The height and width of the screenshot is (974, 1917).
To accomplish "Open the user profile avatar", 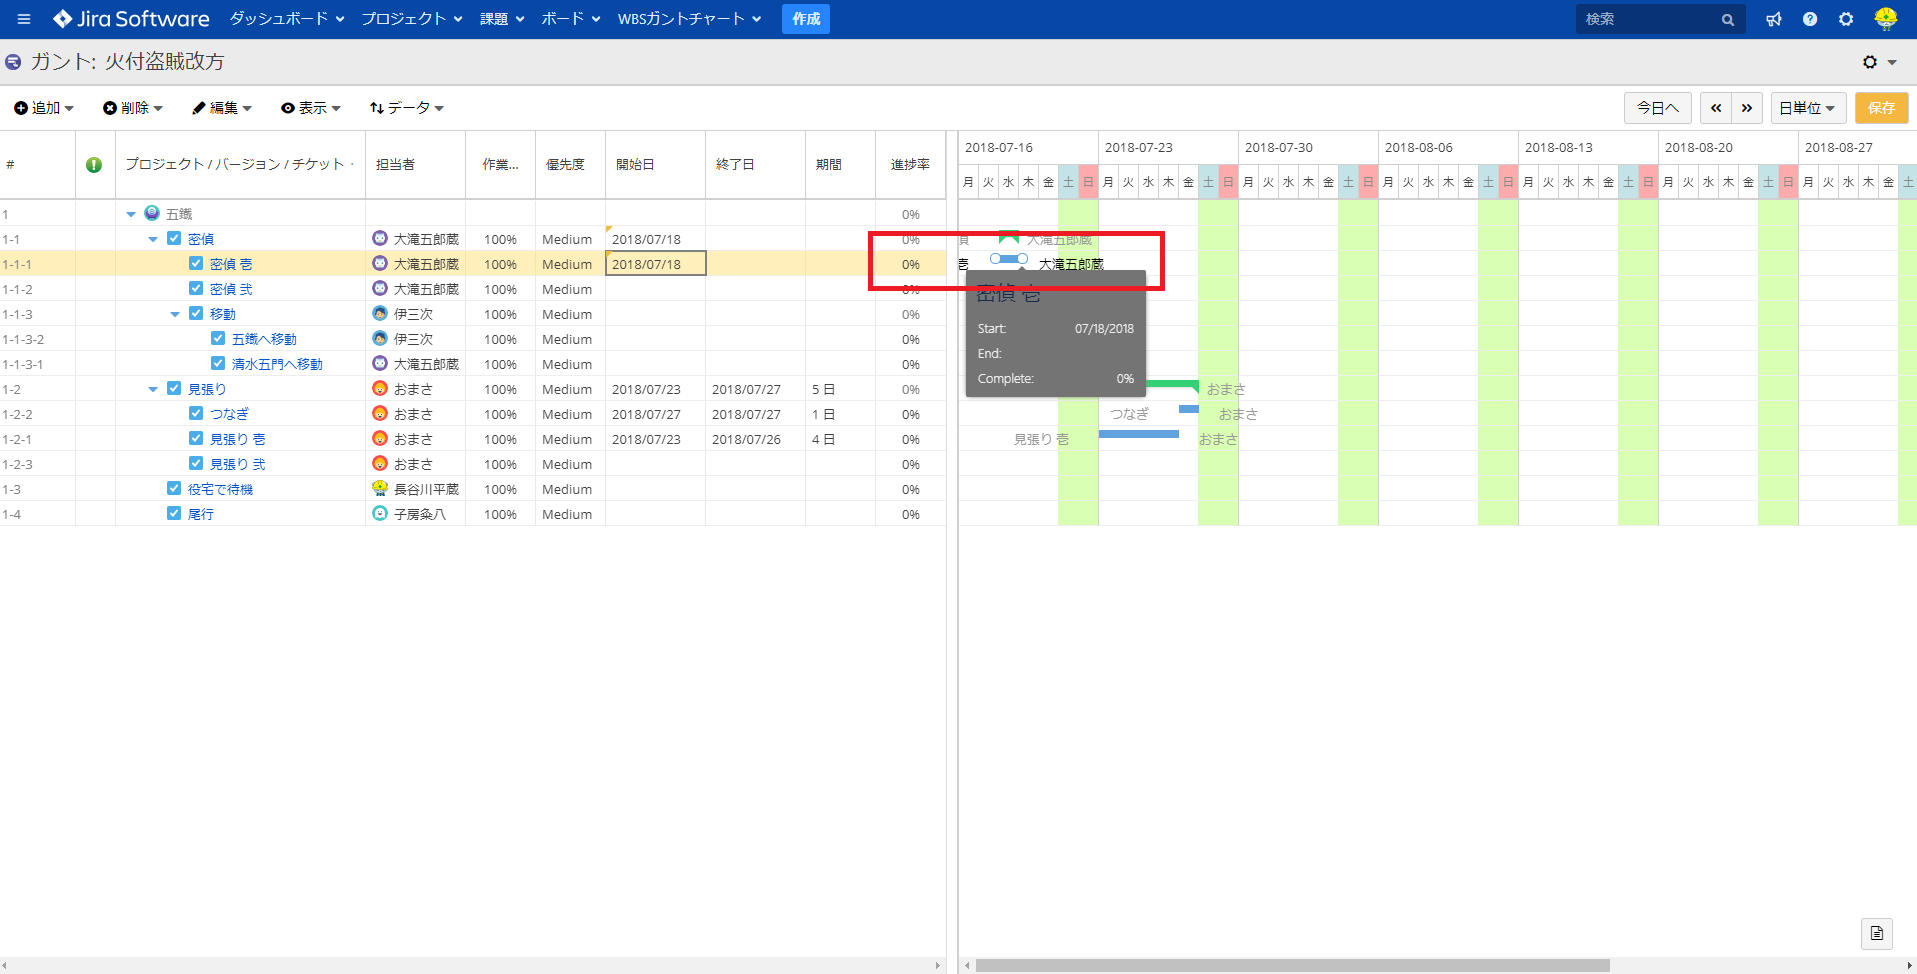I will point(1886,19).
